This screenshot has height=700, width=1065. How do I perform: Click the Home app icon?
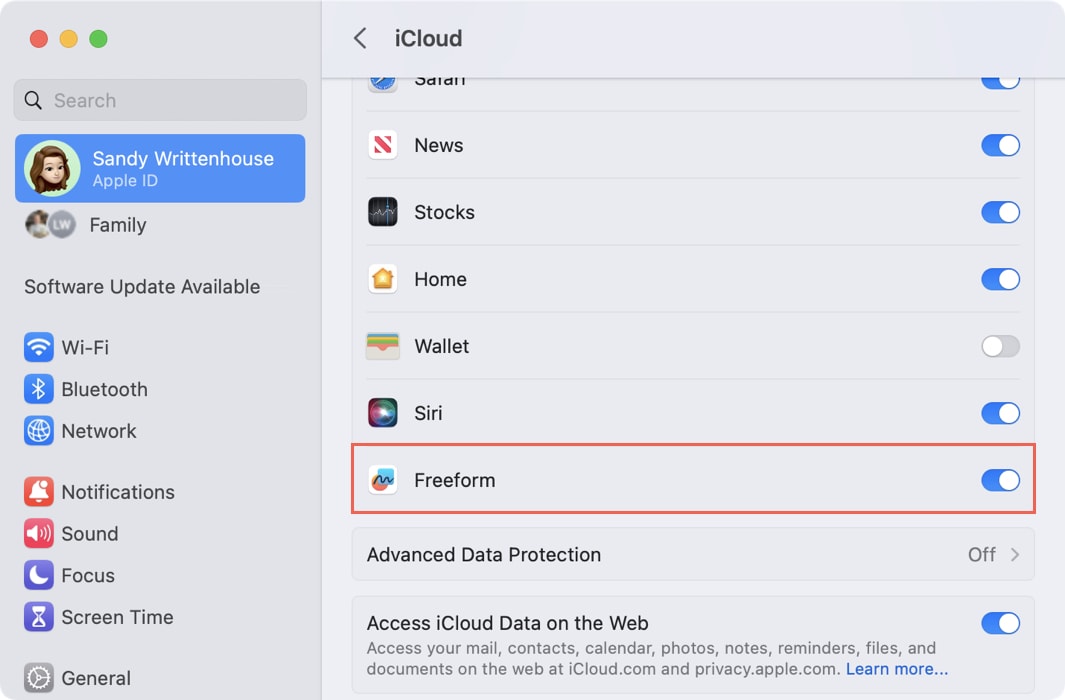point(383,279)
